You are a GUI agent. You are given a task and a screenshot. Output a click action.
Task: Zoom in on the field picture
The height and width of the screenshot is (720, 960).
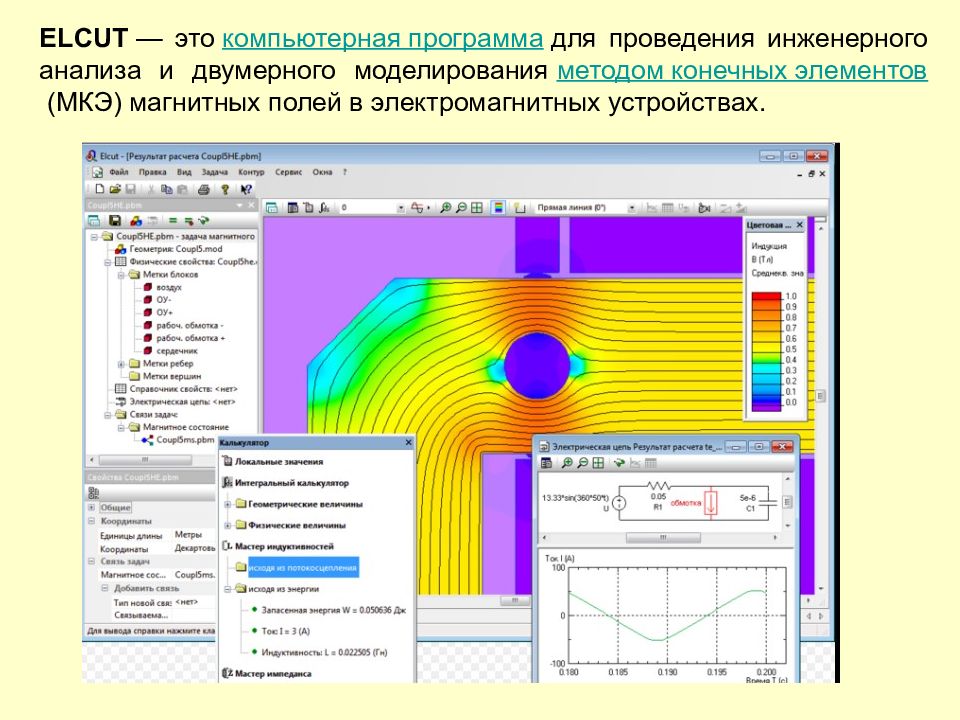(x=446, y=208)
